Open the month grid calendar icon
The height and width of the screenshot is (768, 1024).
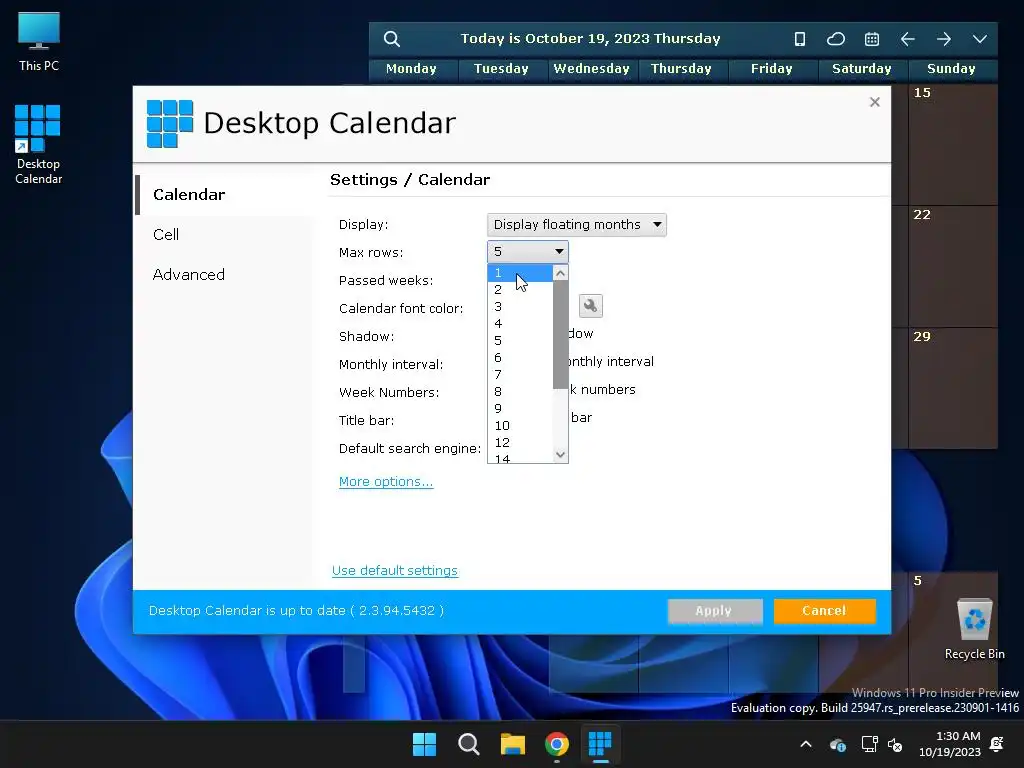click(x=872, y=39)
